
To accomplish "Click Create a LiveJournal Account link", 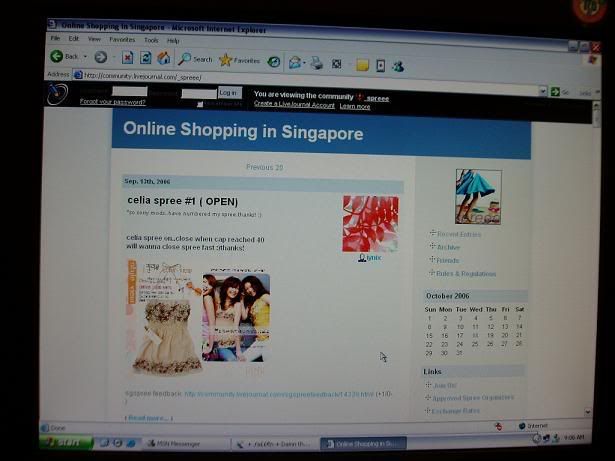I will coord(294,104).
